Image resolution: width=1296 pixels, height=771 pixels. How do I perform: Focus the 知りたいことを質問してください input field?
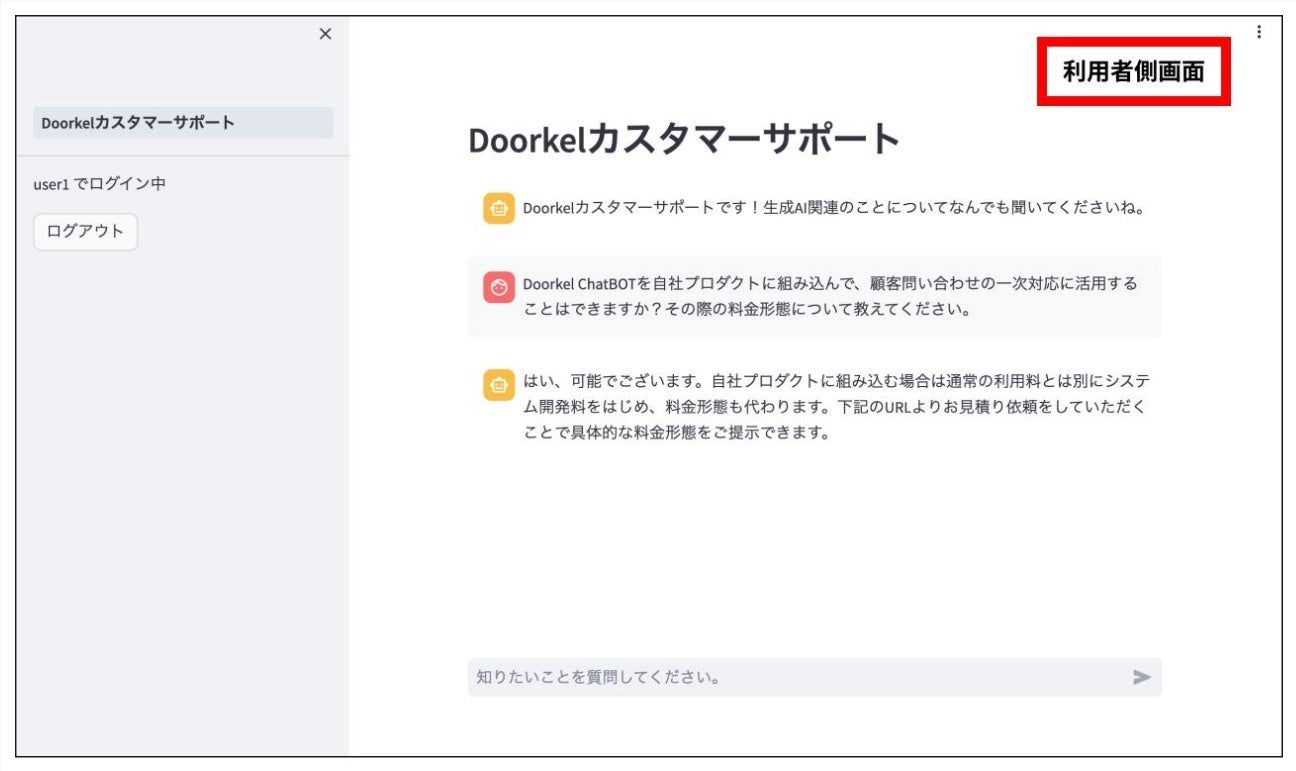pos(790,677)
